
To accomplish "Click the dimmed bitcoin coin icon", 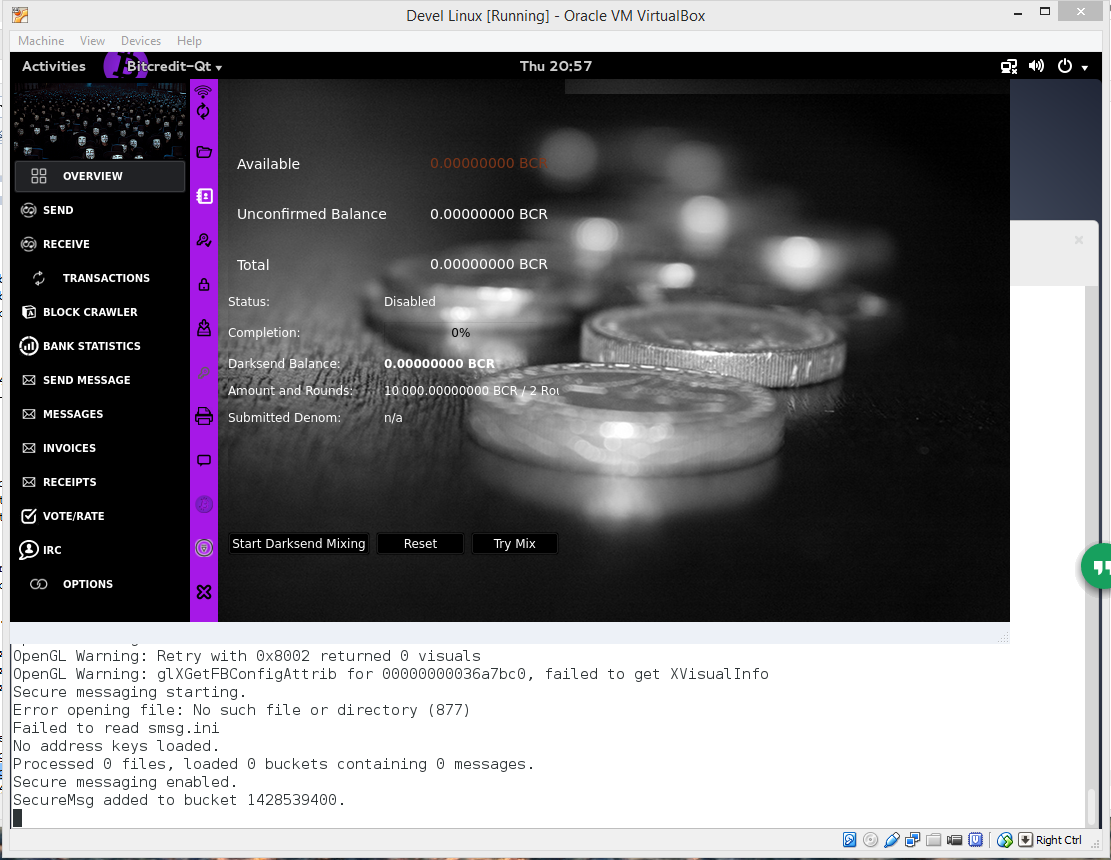I will click(x=204, y=504).
